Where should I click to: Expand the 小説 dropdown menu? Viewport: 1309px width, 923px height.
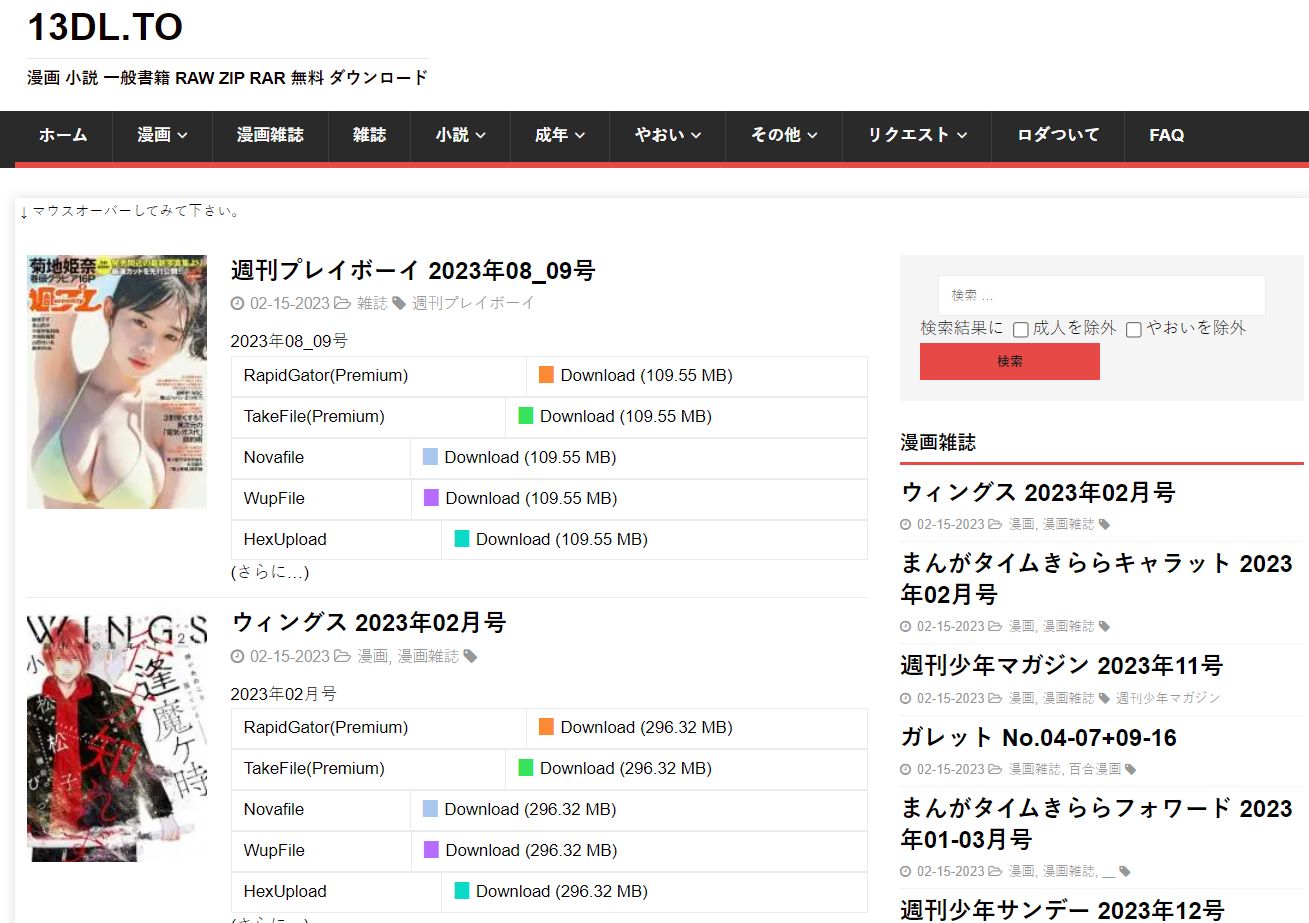461,135
